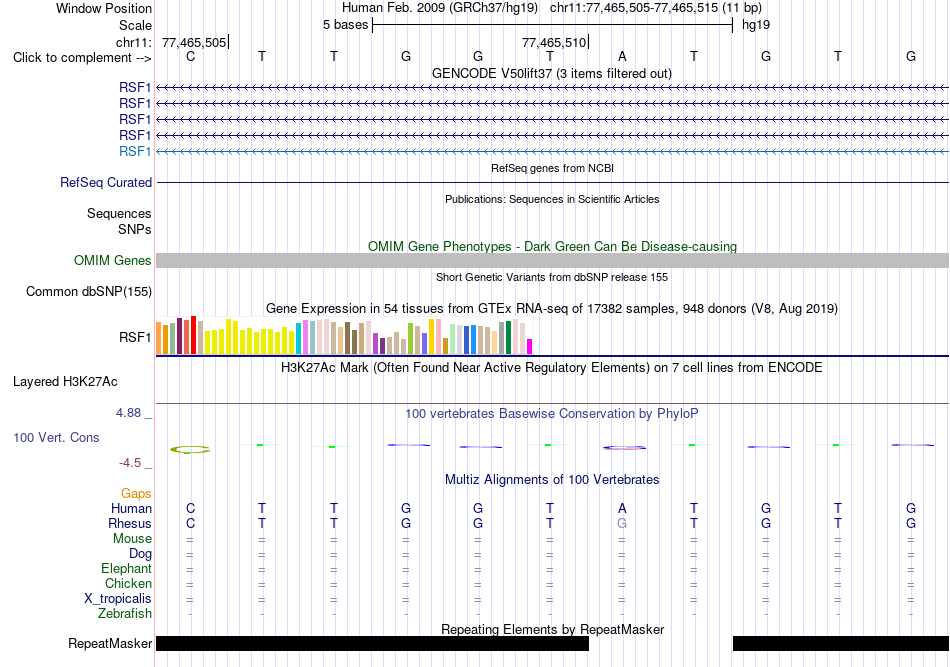950x667 pixels.
Task: Open 'Publications: Sequences in Scientific Articles' title
Action: pos(552,199)
